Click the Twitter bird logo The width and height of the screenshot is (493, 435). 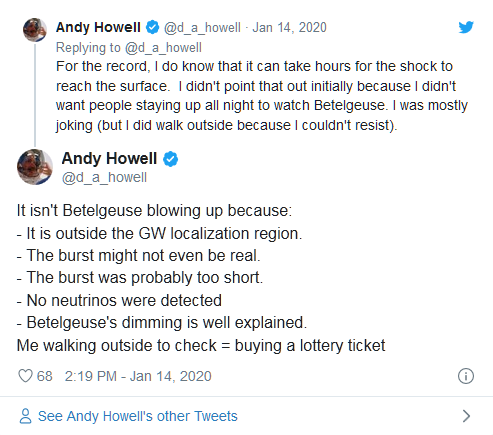pos(466,27)
